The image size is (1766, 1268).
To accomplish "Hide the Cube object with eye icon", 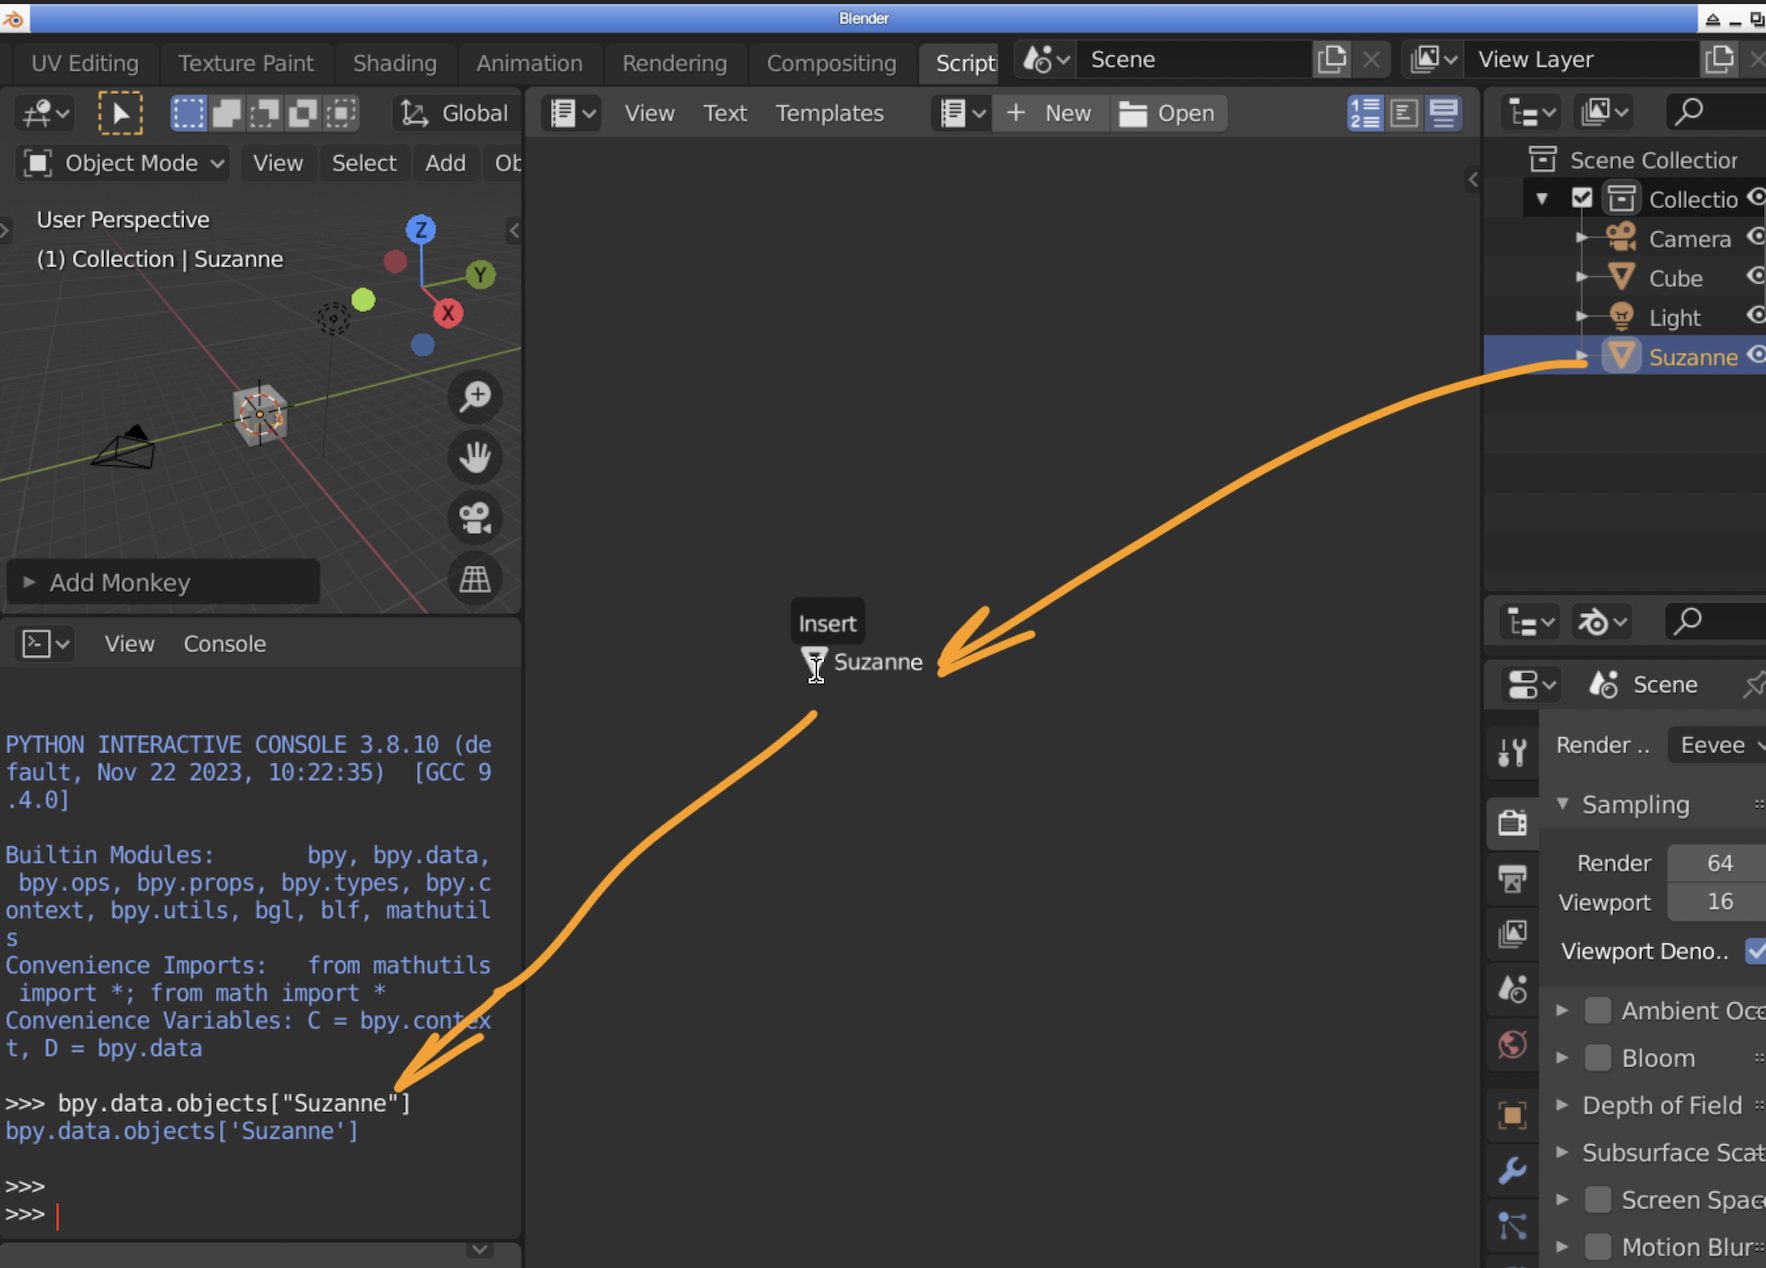I will 1755,276.
